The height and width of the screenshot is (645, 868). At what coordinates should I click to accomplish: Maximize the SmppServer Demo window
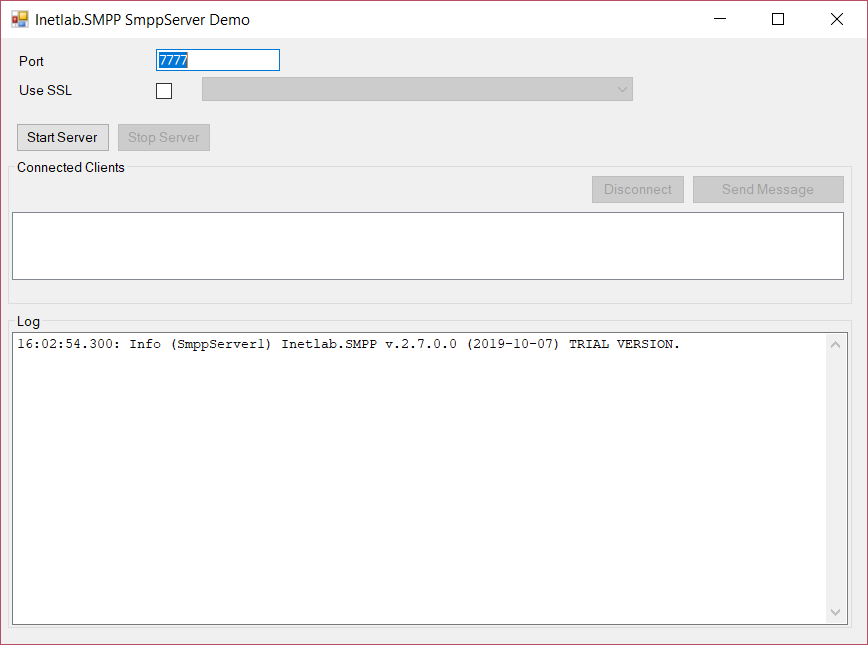pyautogui.click(x=778, y=19)
